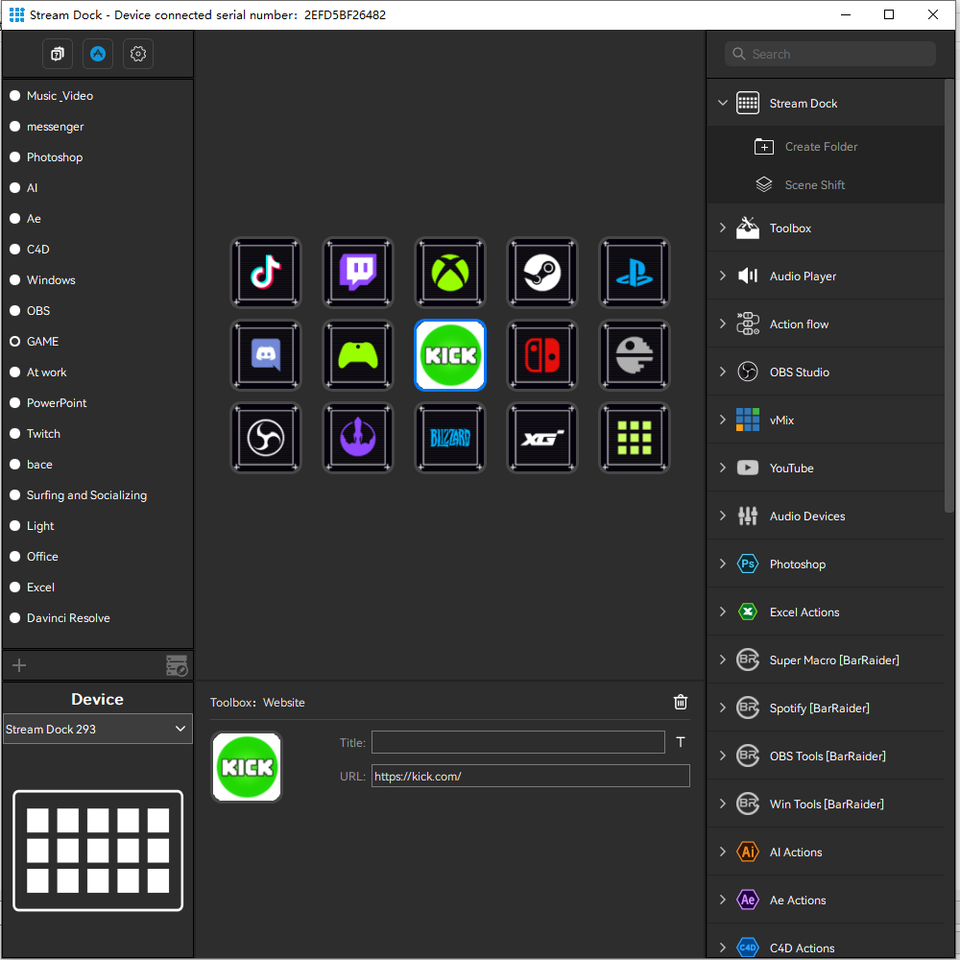Select the Twitch profile radio button
Image resolution: width=960 pixels, height=960 pixels.
(x=15, y=433)
